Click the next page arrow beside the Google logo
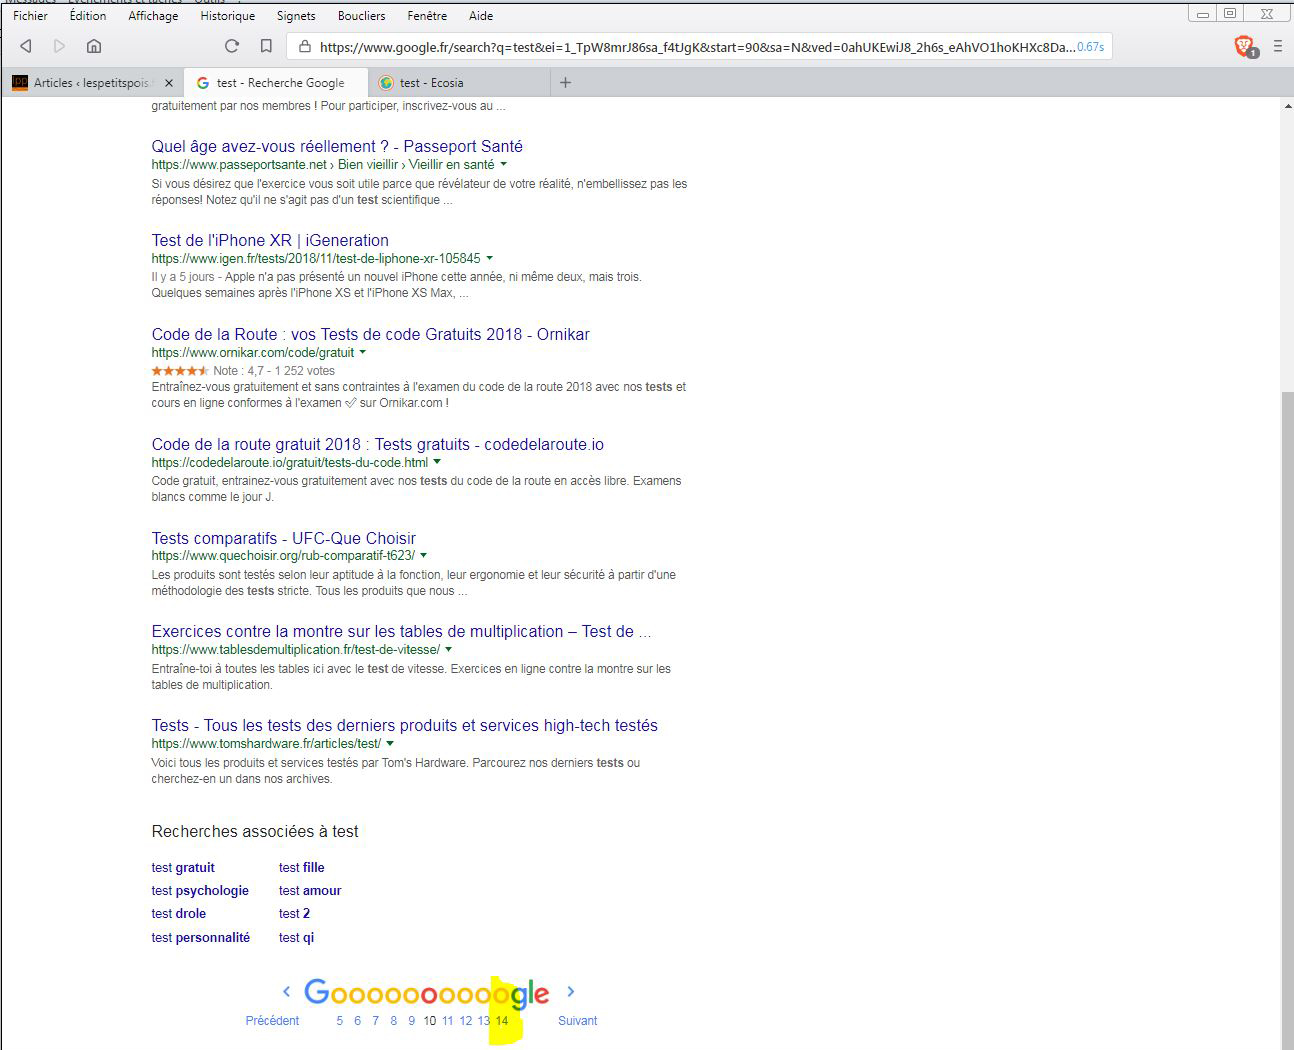The height and width of the screenshot is (1050, 1294). click(x=571, y=992)
